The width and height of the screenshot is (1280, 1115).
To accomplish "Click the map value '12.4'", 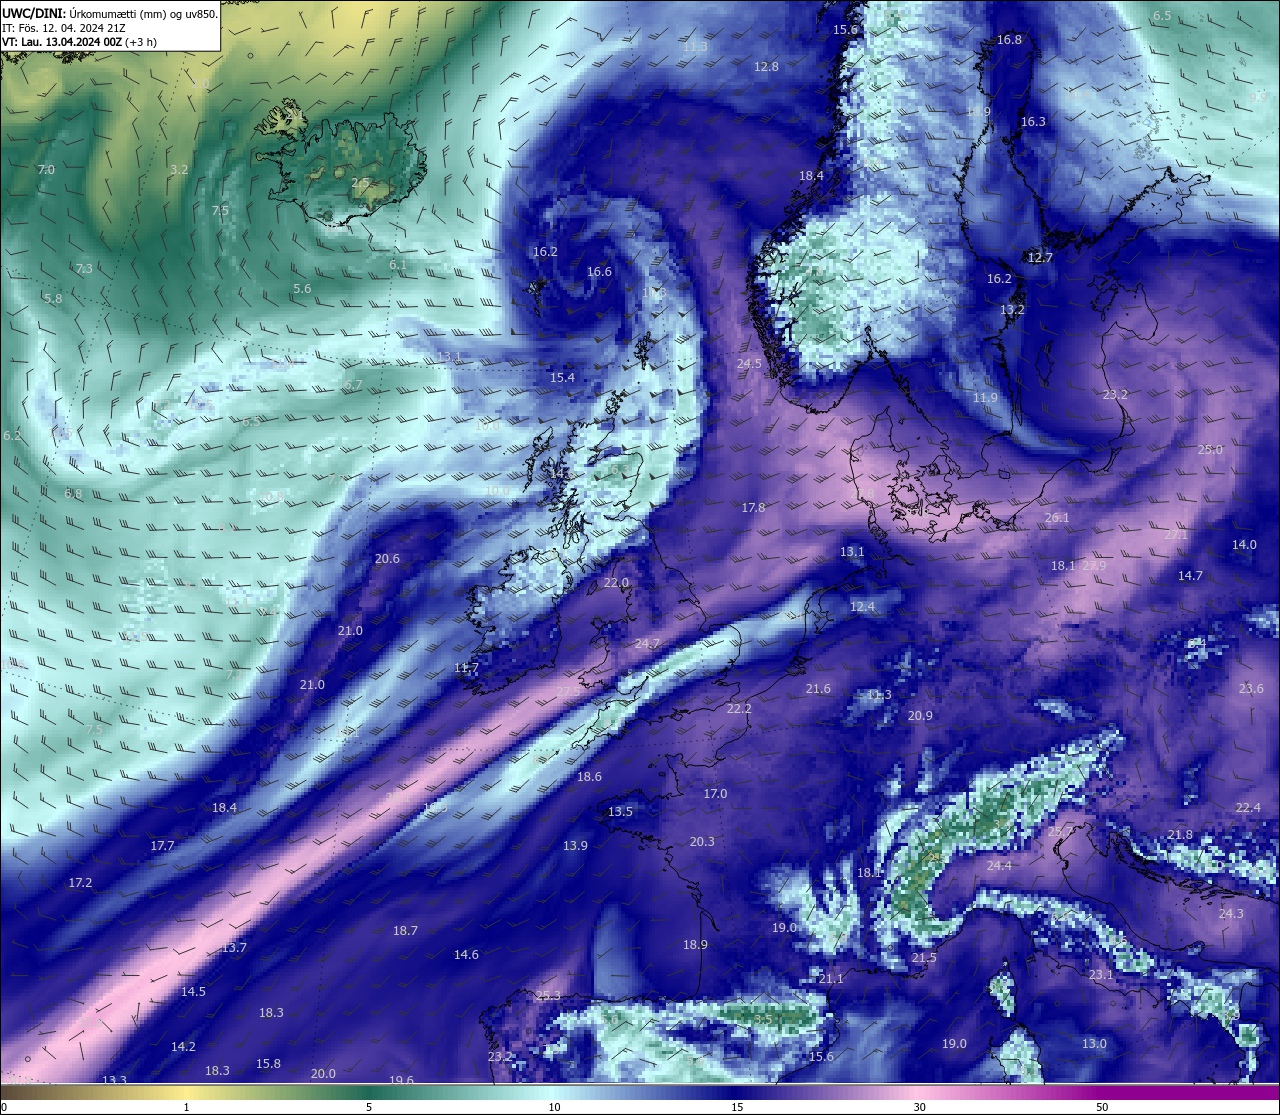I will 862,607.
